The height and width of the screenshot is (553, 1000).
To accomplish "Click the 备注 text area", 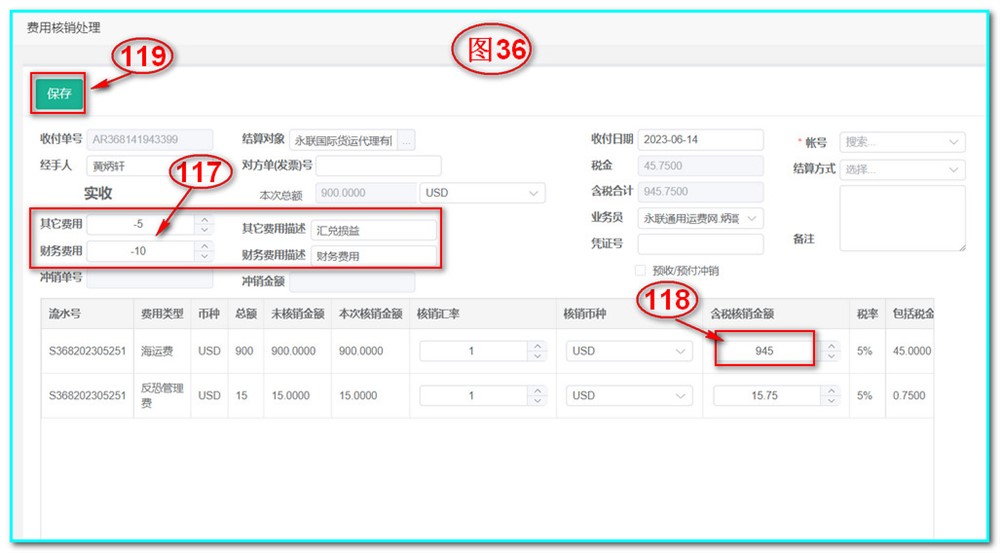I will [902, 219].
